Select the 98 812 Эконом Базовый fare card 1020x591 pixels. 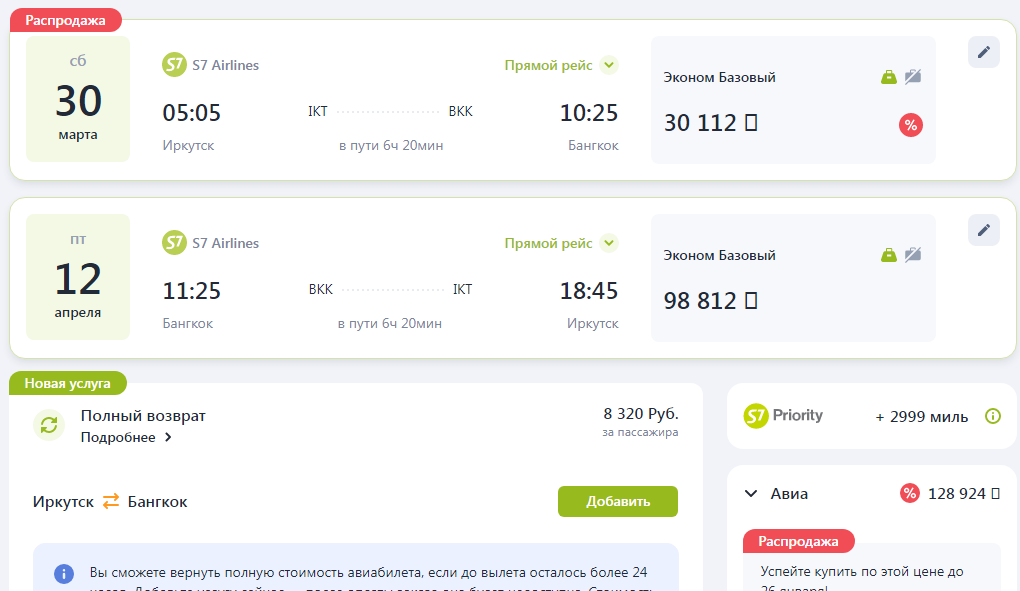click(792, 278)
